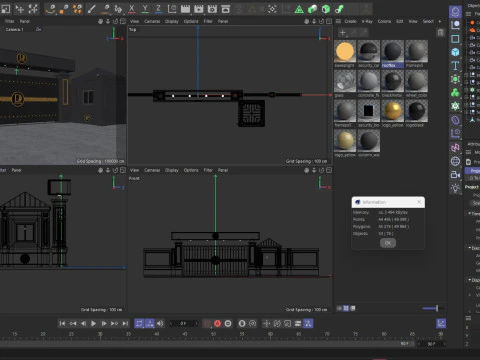Click OK in Information dialog
This screenshot has width=480, height=360.
click(388, 243)
